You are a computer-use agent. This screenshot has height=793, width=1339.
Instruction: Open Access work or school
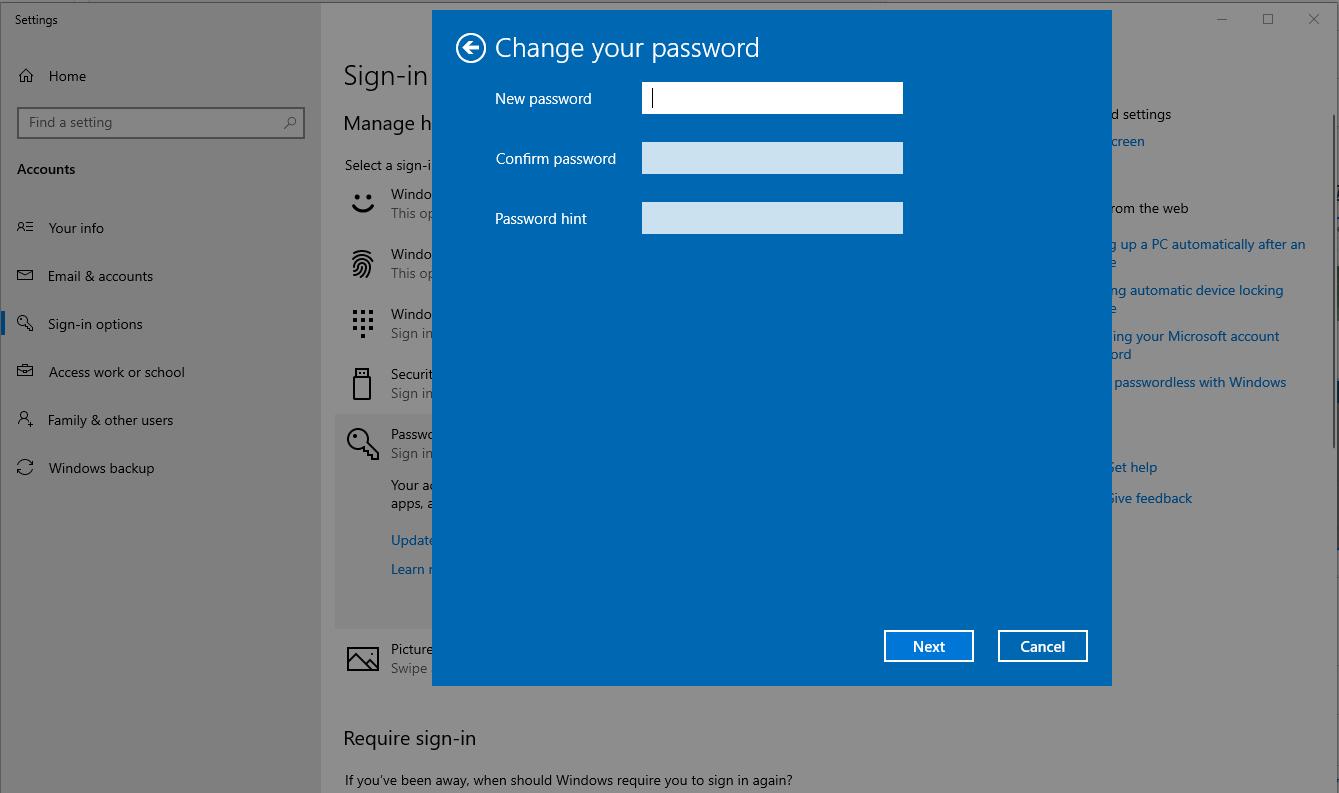tap(116, 372)
